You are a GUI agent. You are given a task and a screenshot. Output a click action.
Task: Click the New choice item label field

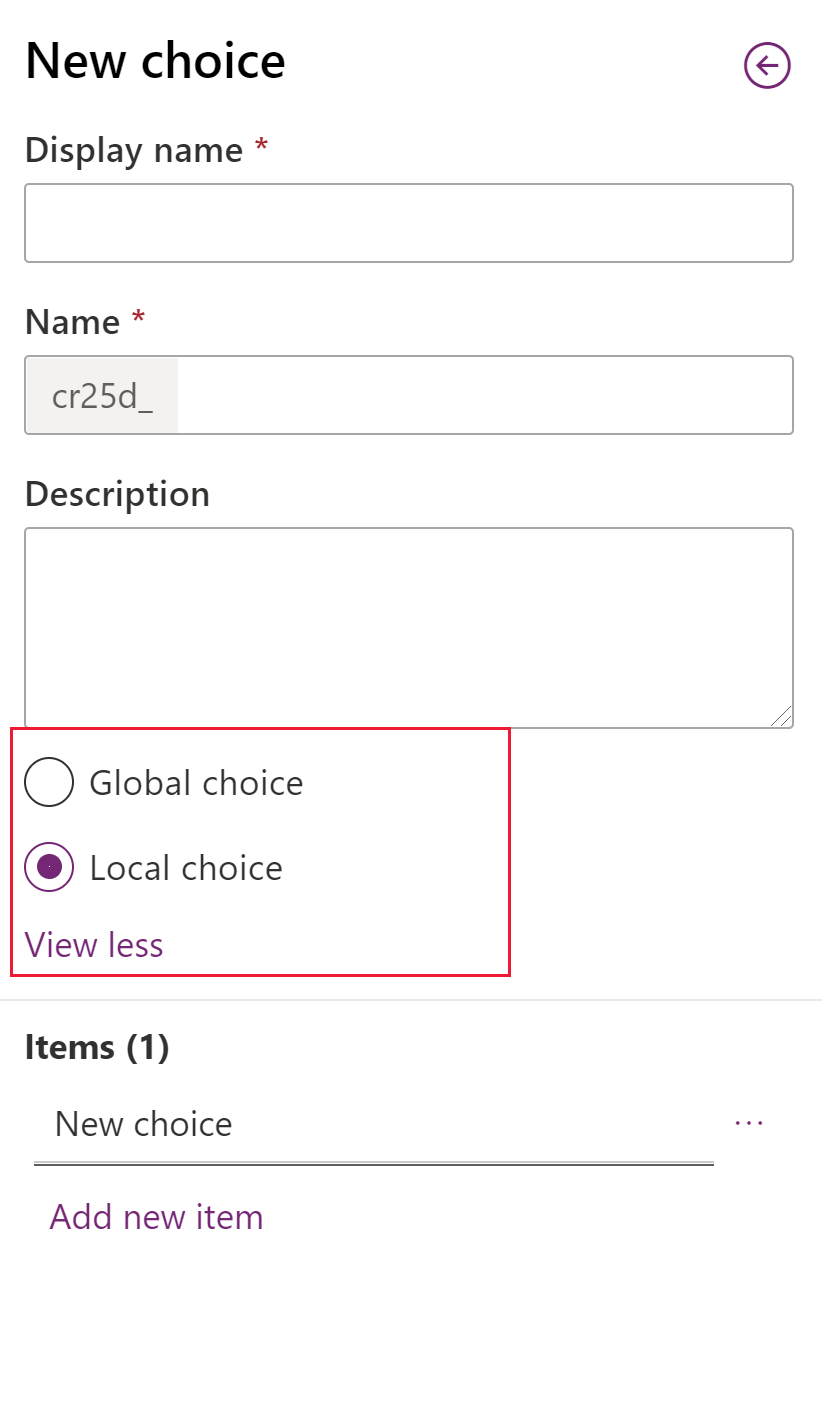(x=374, y=1125)
